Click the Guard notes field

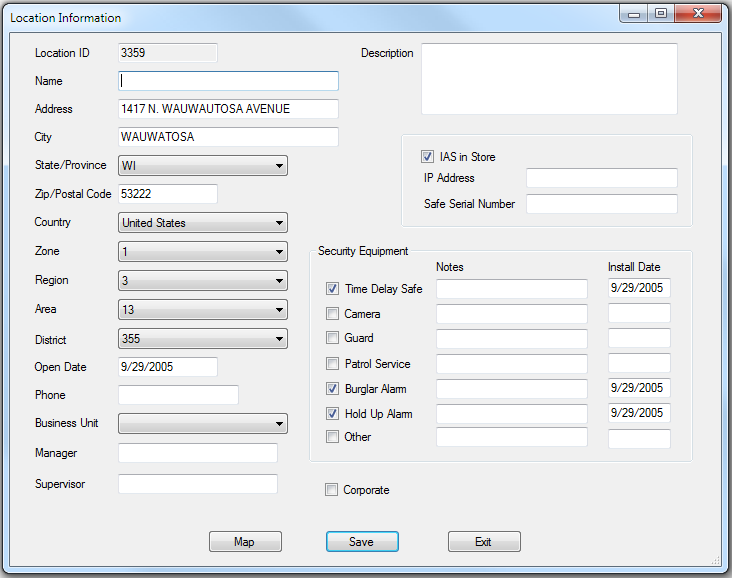point(511,339)
